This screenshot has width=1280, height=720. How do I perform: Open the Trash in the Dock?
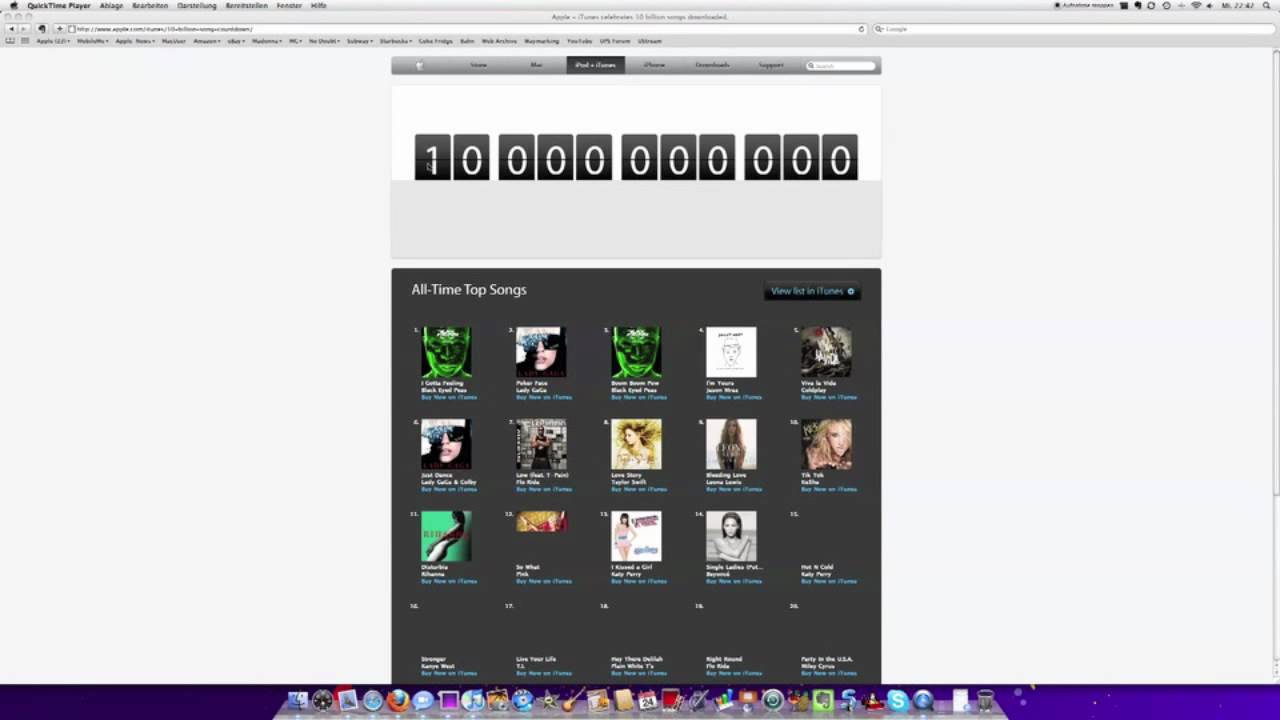(984, 701)
